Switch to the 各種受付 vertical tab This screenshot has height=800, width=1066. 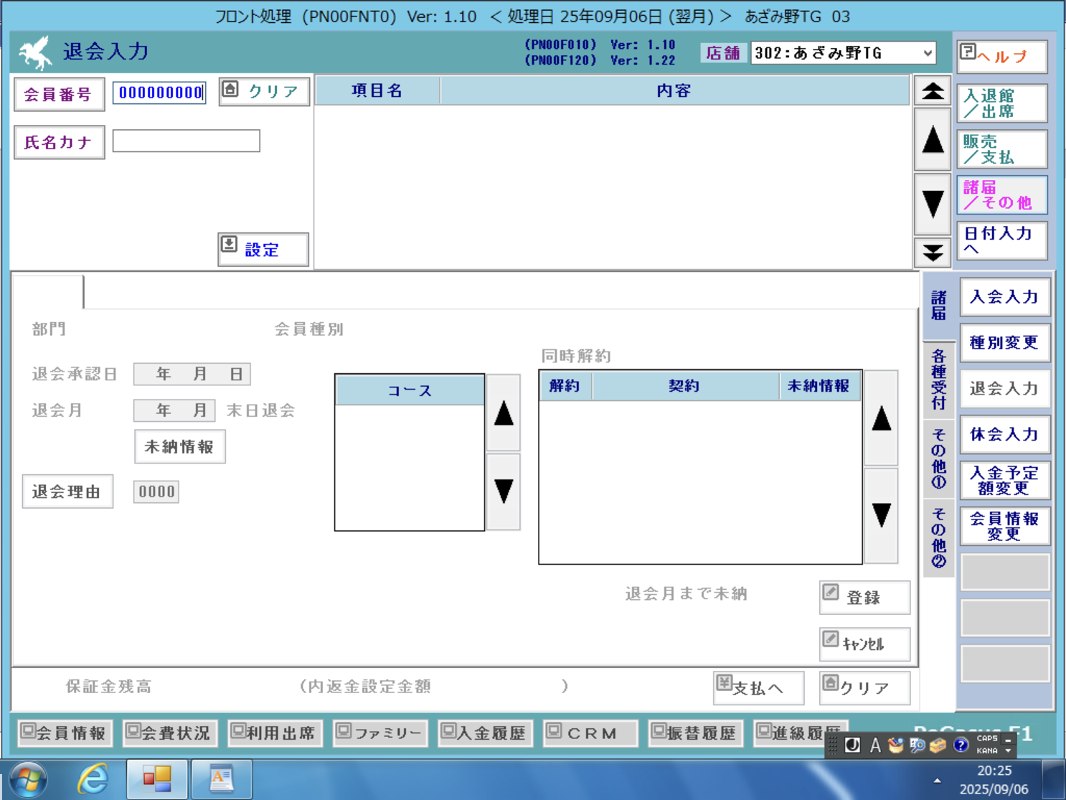point(938,379)
